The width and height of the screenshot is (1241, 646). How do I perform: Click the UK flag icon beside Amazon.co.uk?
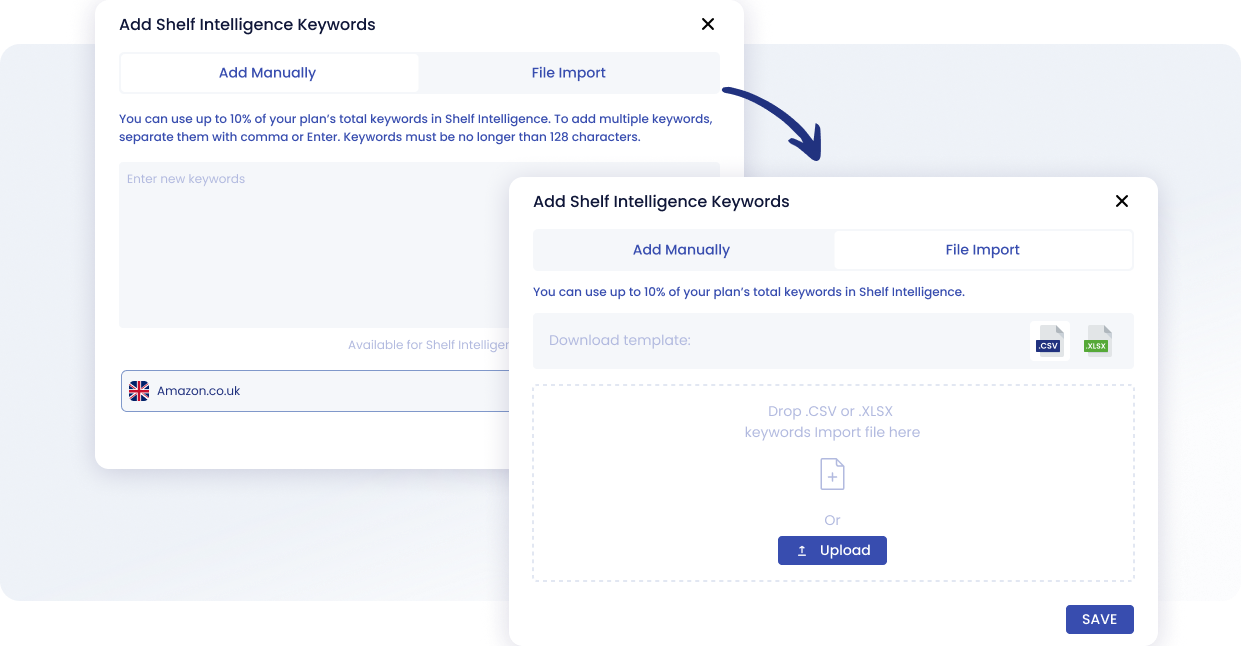click(139, 391)
